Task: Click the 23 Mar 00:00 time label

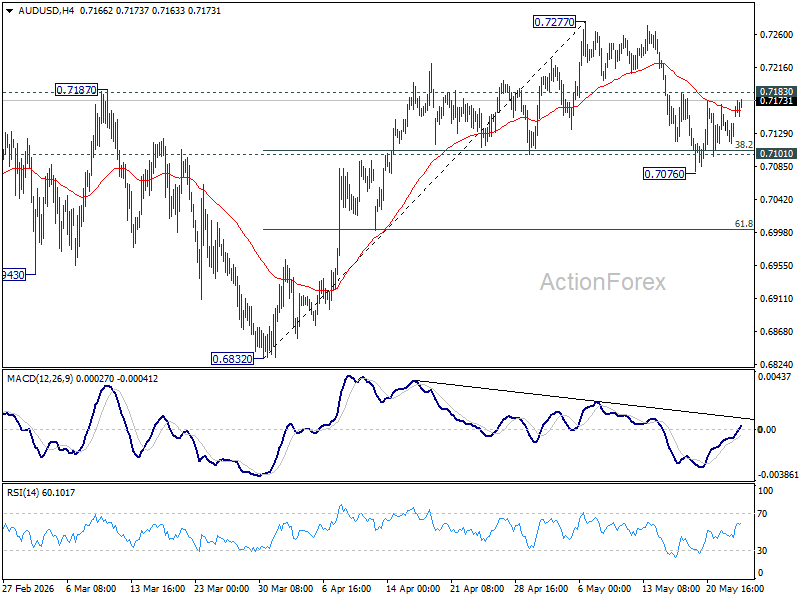Action: [222, 589]
